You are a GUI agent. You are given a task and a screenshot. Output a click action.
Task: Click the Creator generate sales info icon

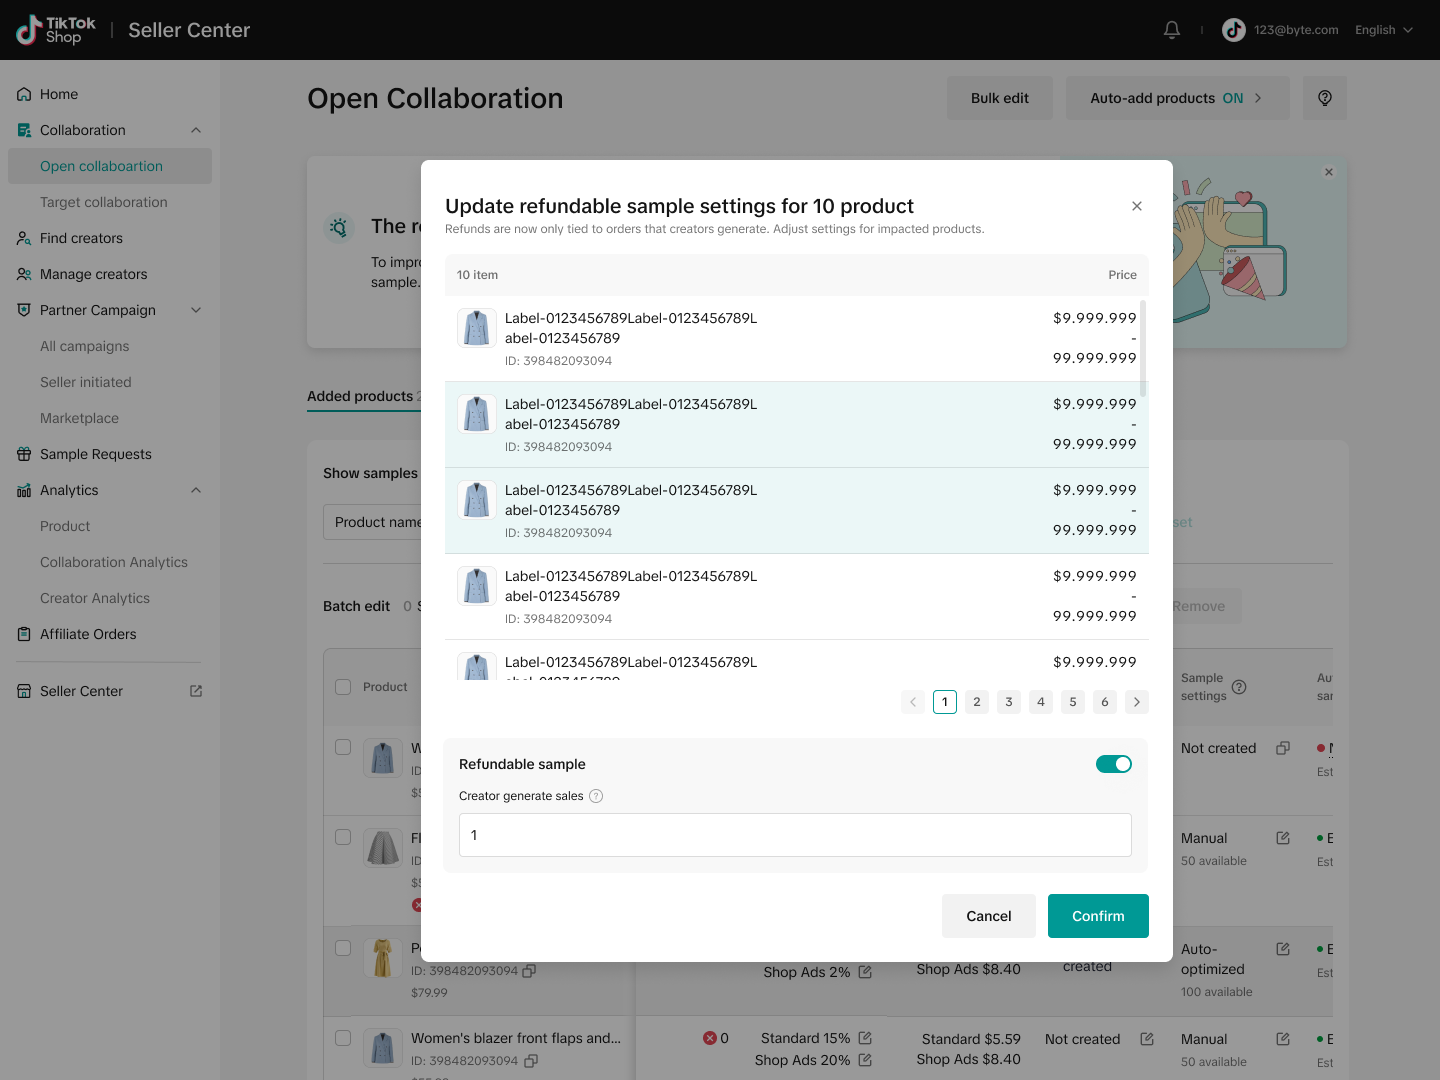coord(596,796)
